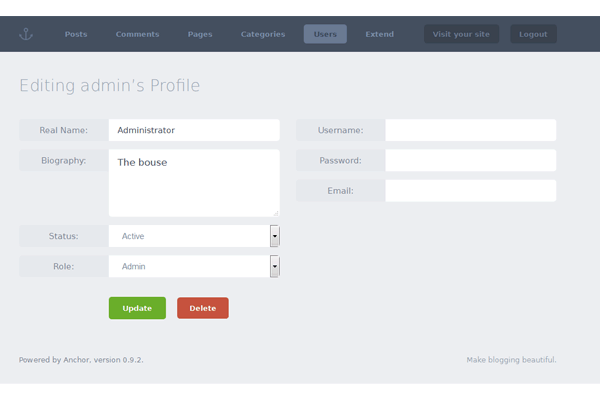
Task: Expand the Status dropdown
Action: 189,236
